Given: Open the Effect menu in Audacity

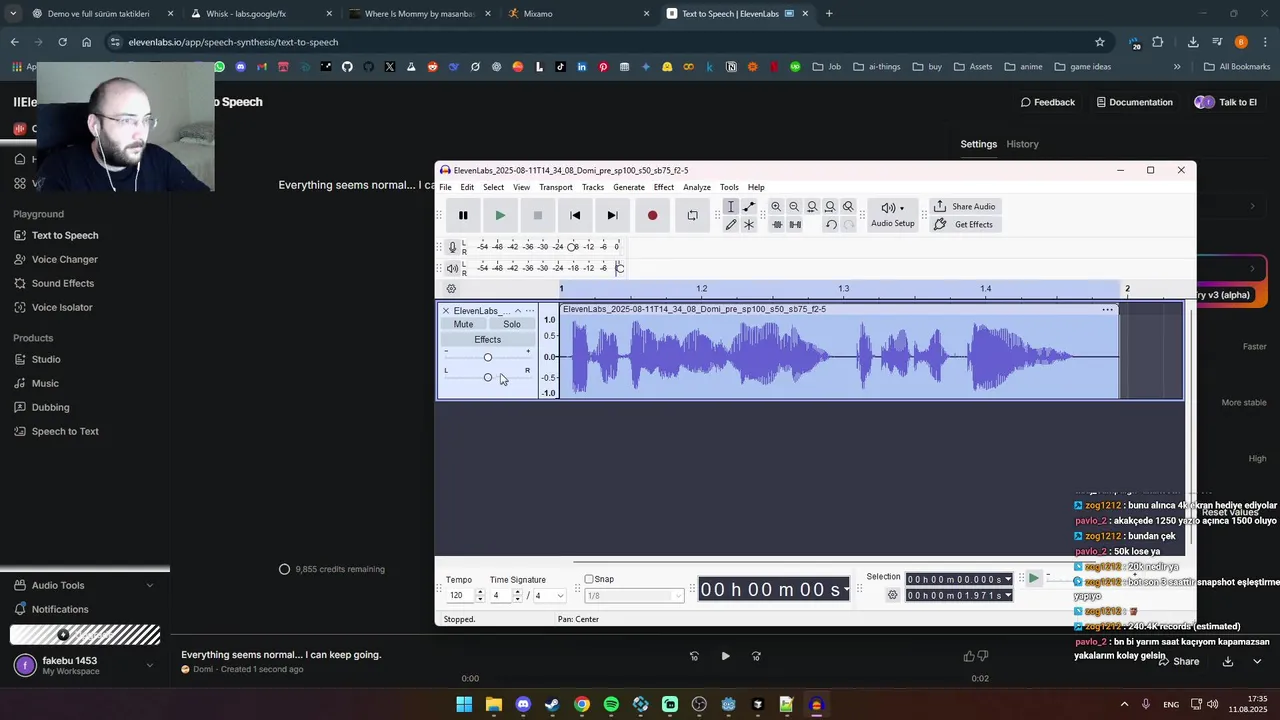Looking at the screenshot, I should point(664,187).
